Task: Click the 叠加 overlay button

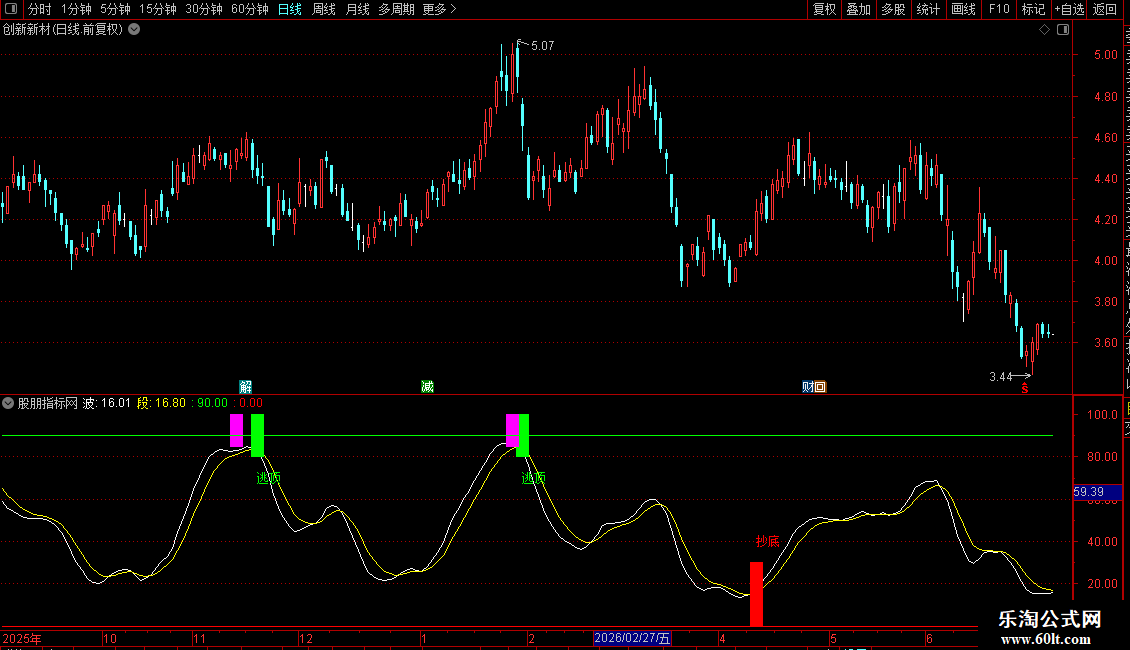Action: point(858,9)
